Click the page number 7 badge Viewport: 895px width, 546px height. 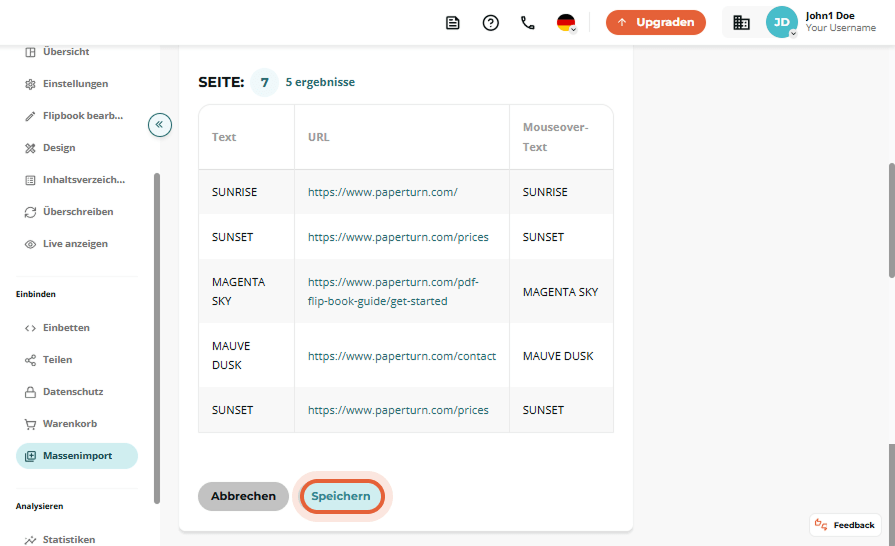click(264, 82)
